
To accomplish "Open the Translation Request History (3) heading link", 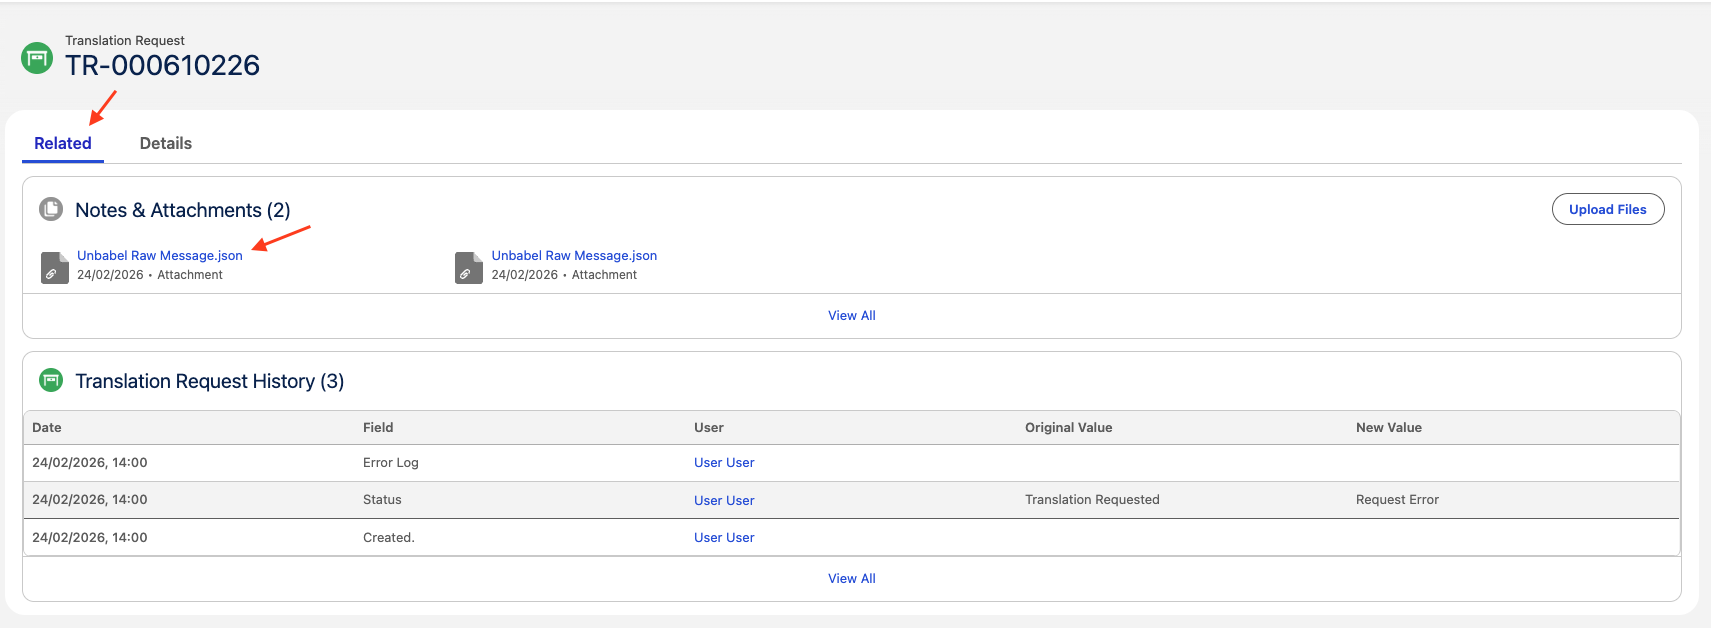I will click(x=210, y=381).
